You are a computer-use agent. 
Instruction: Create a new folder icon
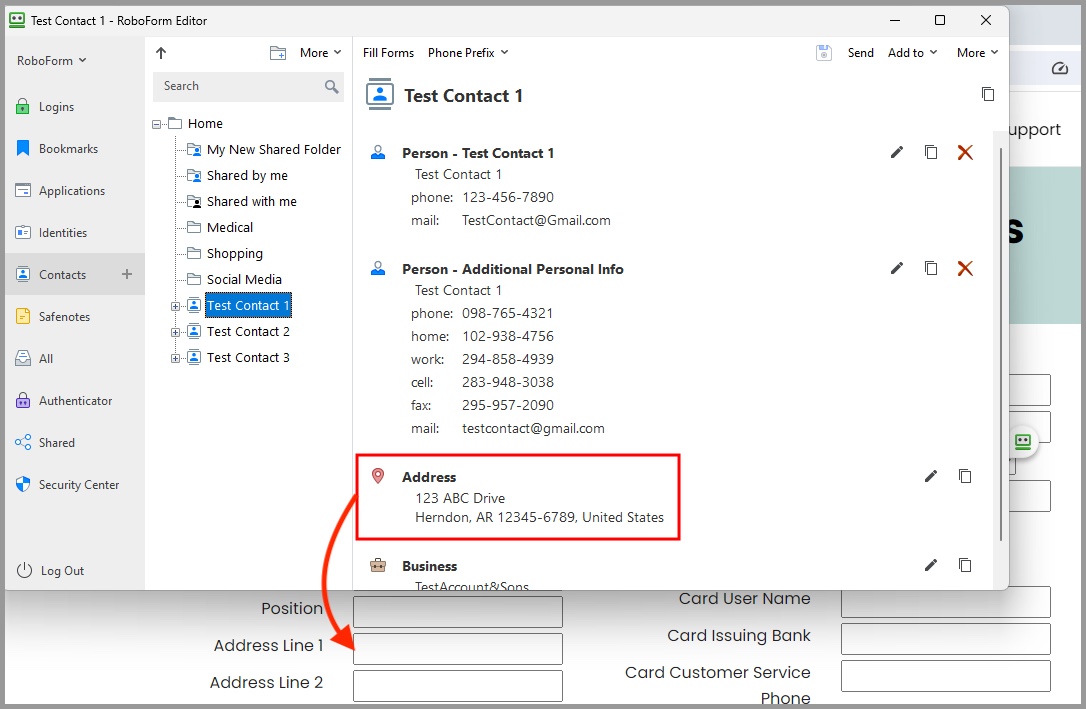coord(278,53)
